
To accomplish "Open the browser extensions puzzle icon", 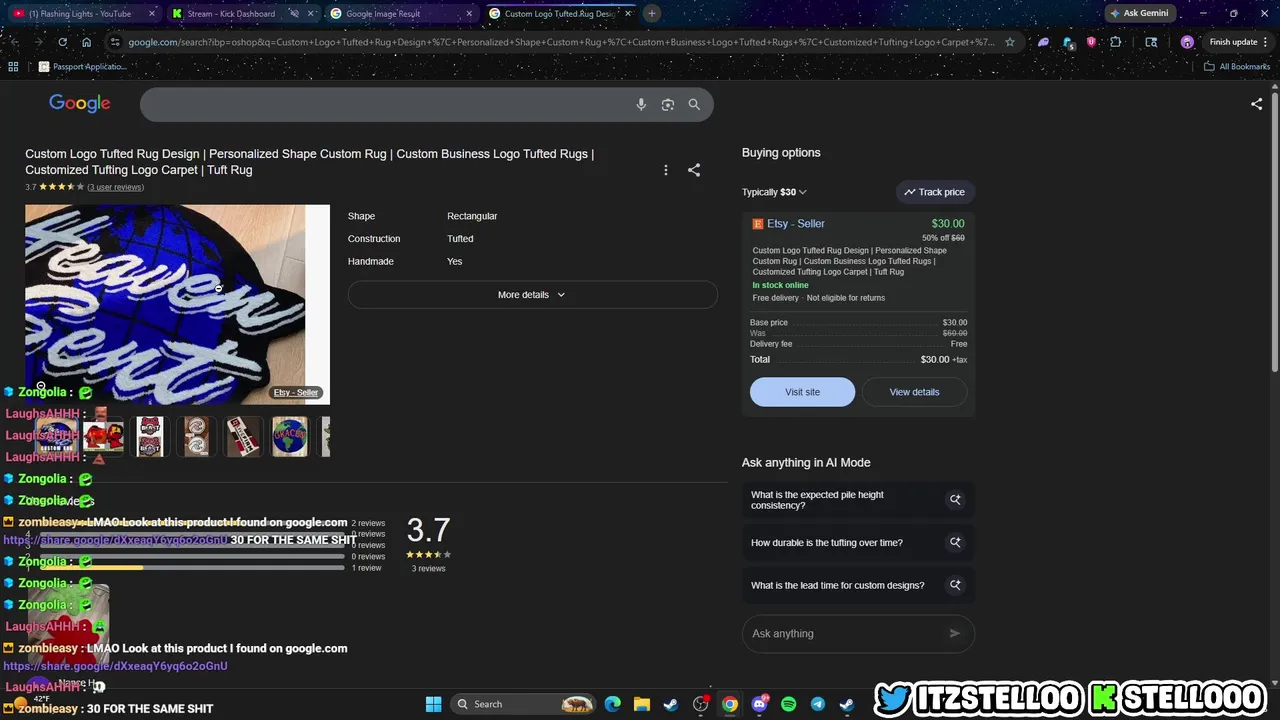I will tap(1116, 42).
